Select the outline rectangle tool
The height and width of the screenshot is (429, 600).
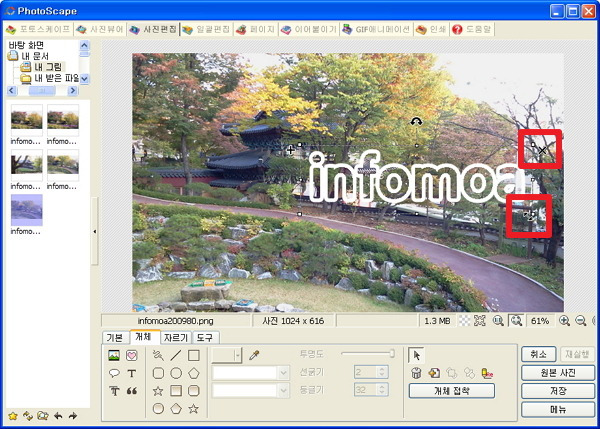(x=194, y=355)
